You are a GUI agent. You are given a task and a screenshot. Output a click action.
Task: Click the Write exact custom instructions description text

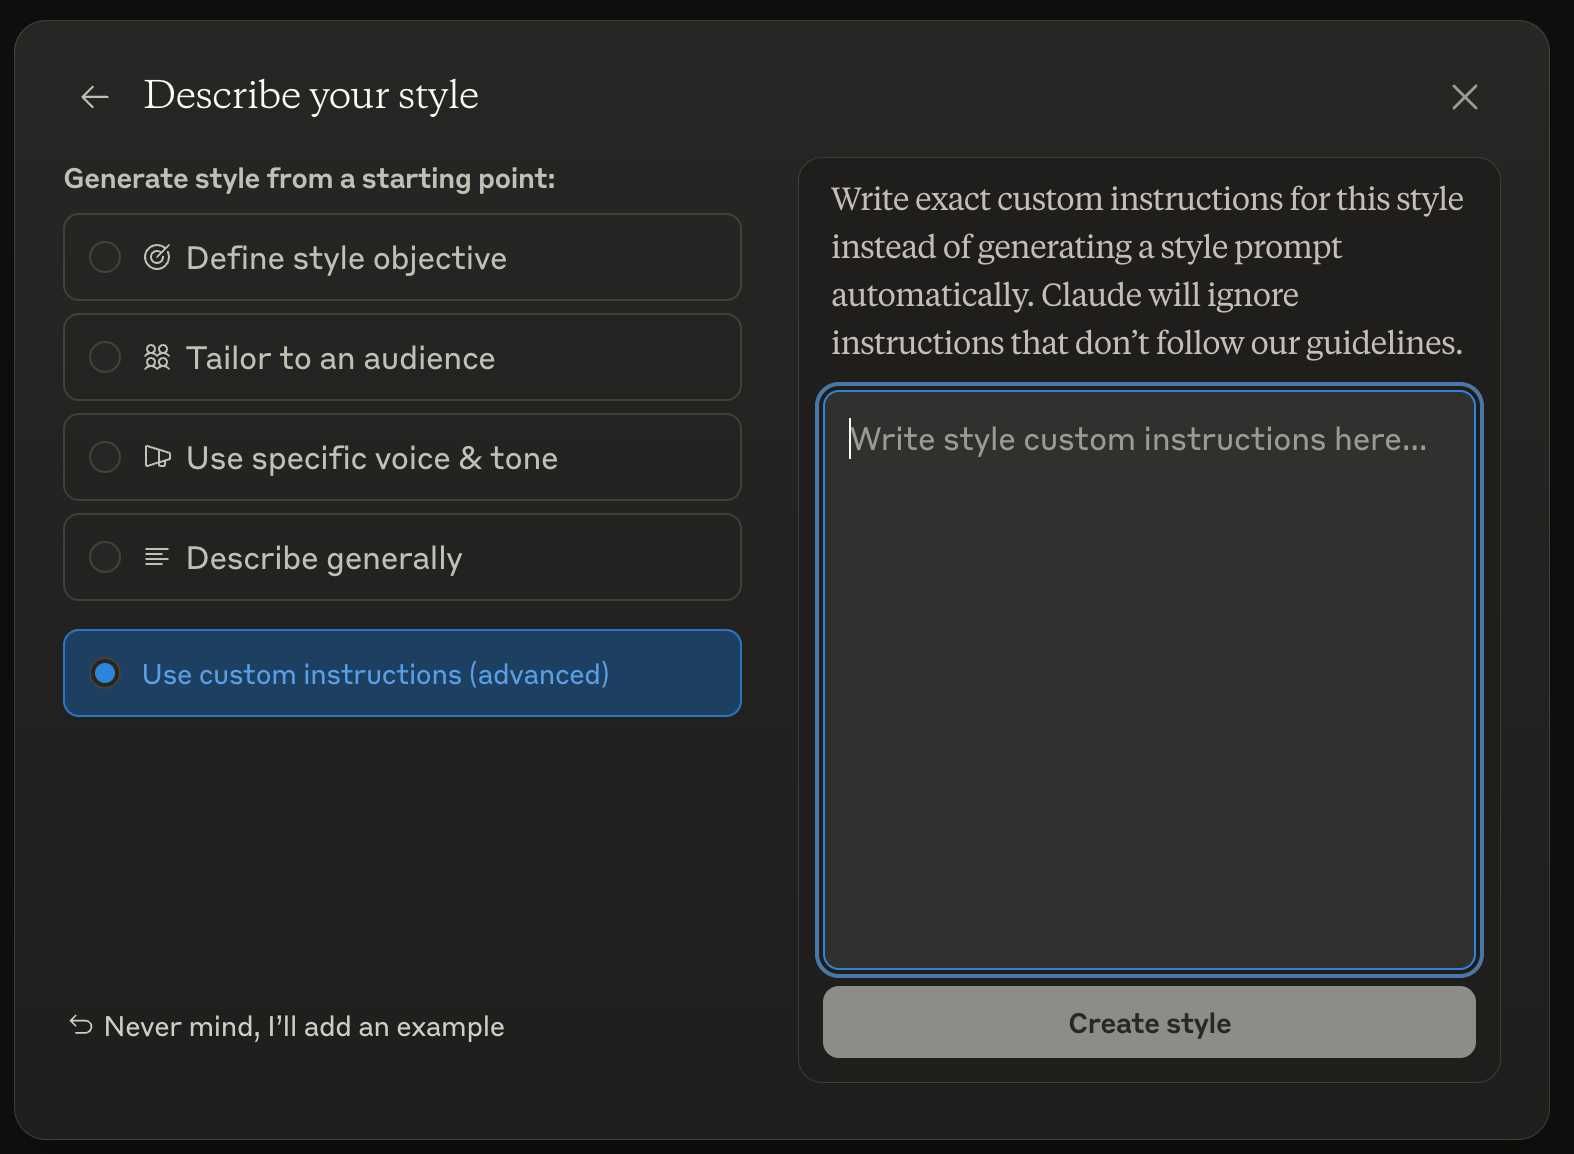pyautogui.click(x=1147, y=270)
